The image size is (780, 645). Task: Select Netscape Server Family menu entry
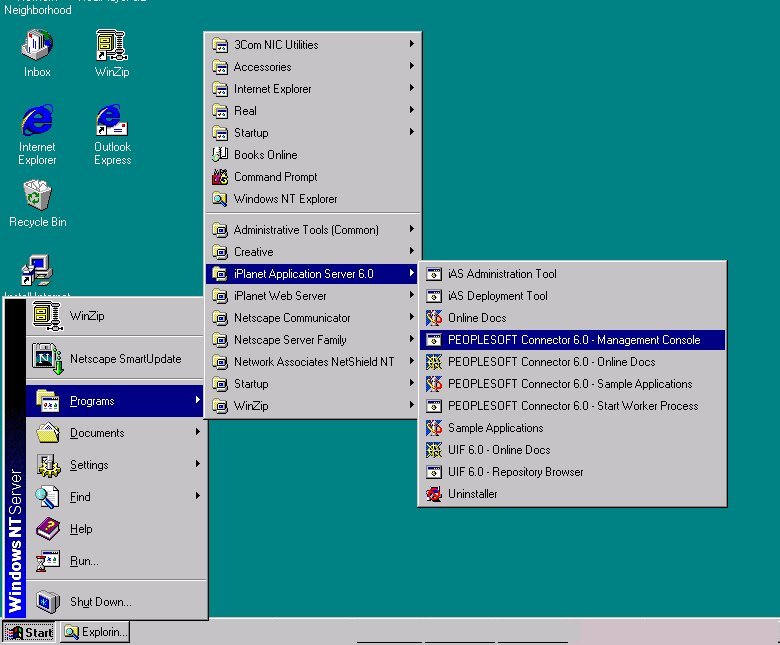[312, 340]
